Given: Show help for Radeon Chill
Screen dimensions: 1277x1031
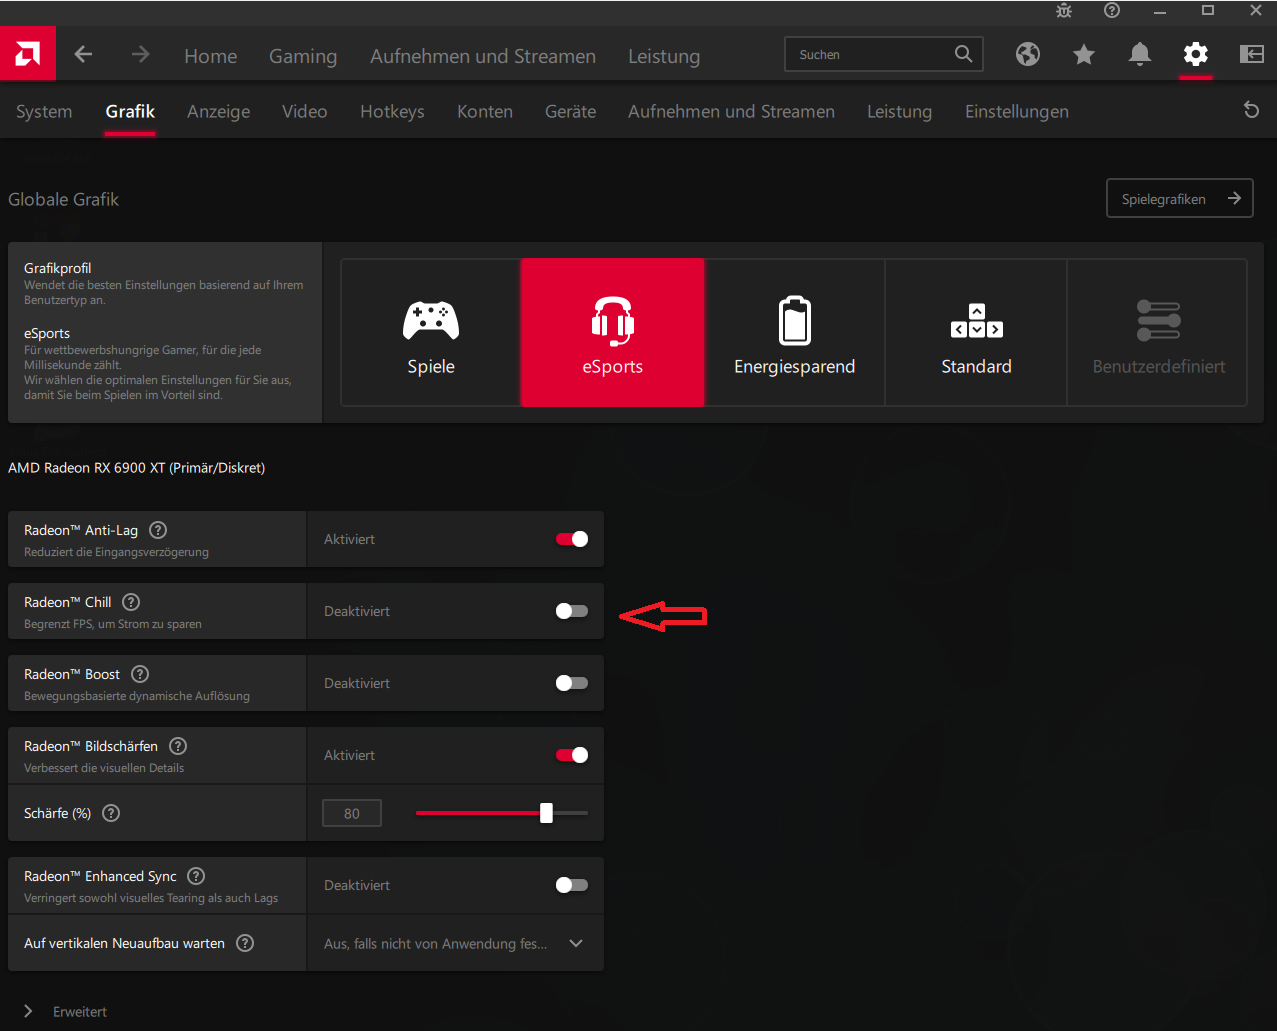Looking at the screenshot, I should pos(131,603).
